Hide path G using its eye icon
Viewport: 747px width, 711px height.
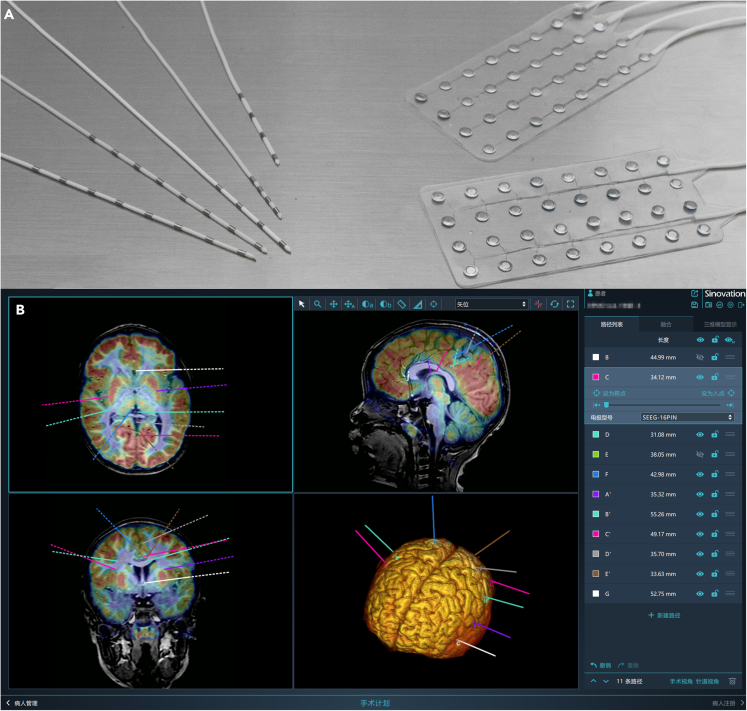tap(700, 591)
